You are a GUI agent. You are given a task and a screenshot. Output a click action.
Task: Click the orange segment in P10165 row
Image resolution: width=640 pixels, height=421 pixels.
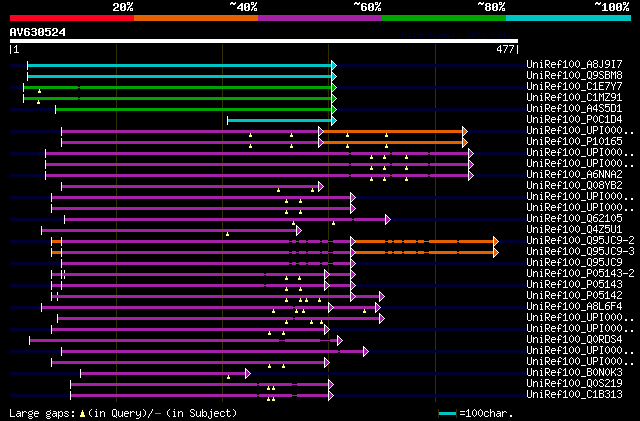[x=393, y=143]
